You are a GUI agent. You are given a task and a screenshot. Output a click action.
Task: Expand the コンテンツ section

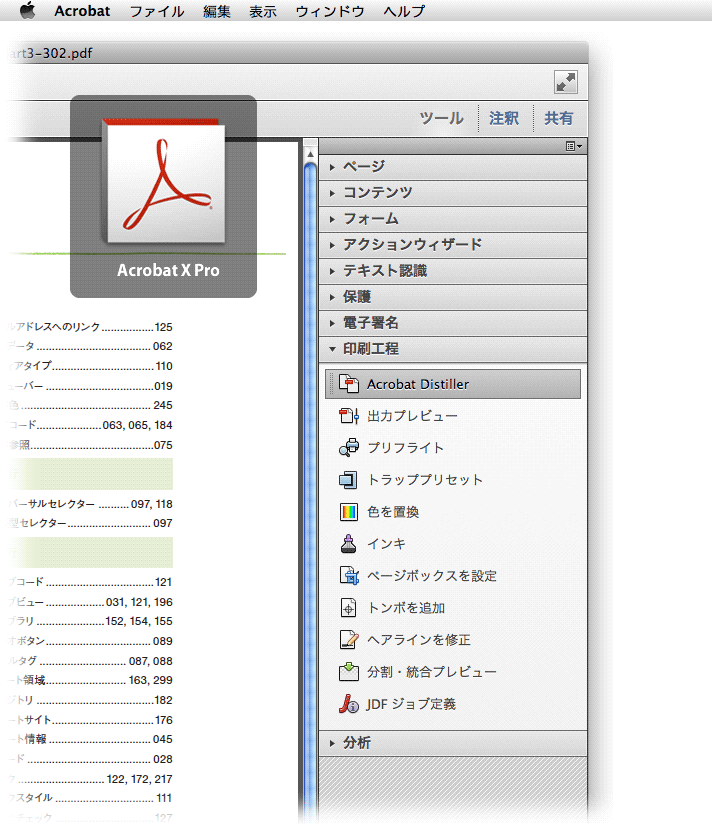(453, 193)
